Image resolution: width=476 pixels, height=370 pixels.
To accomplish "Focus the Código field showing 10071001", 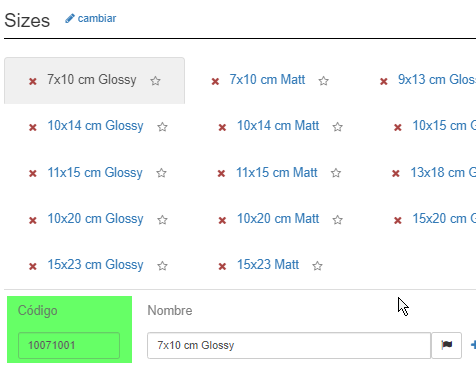I will tap(69, 345).
